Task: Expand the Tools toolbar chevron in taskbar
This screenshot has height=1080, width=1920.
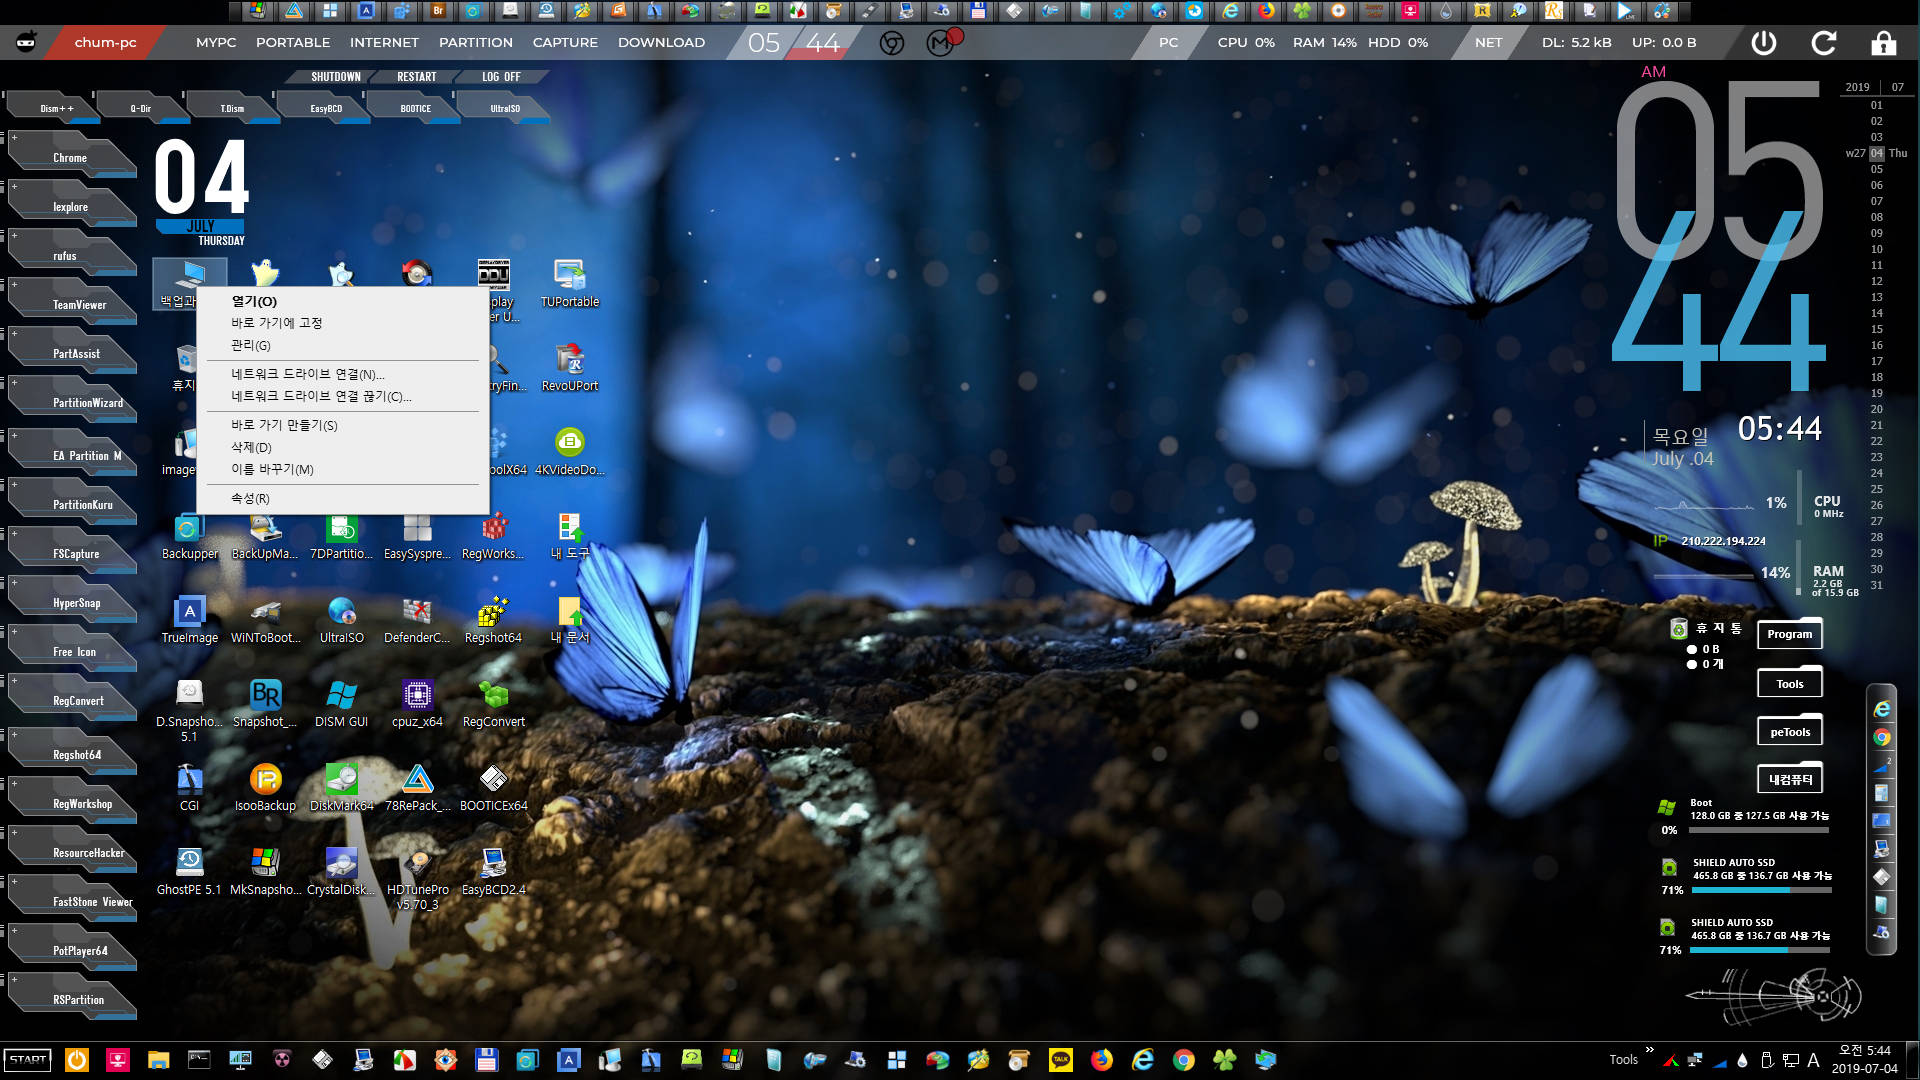Action: coord(1650,1050)
